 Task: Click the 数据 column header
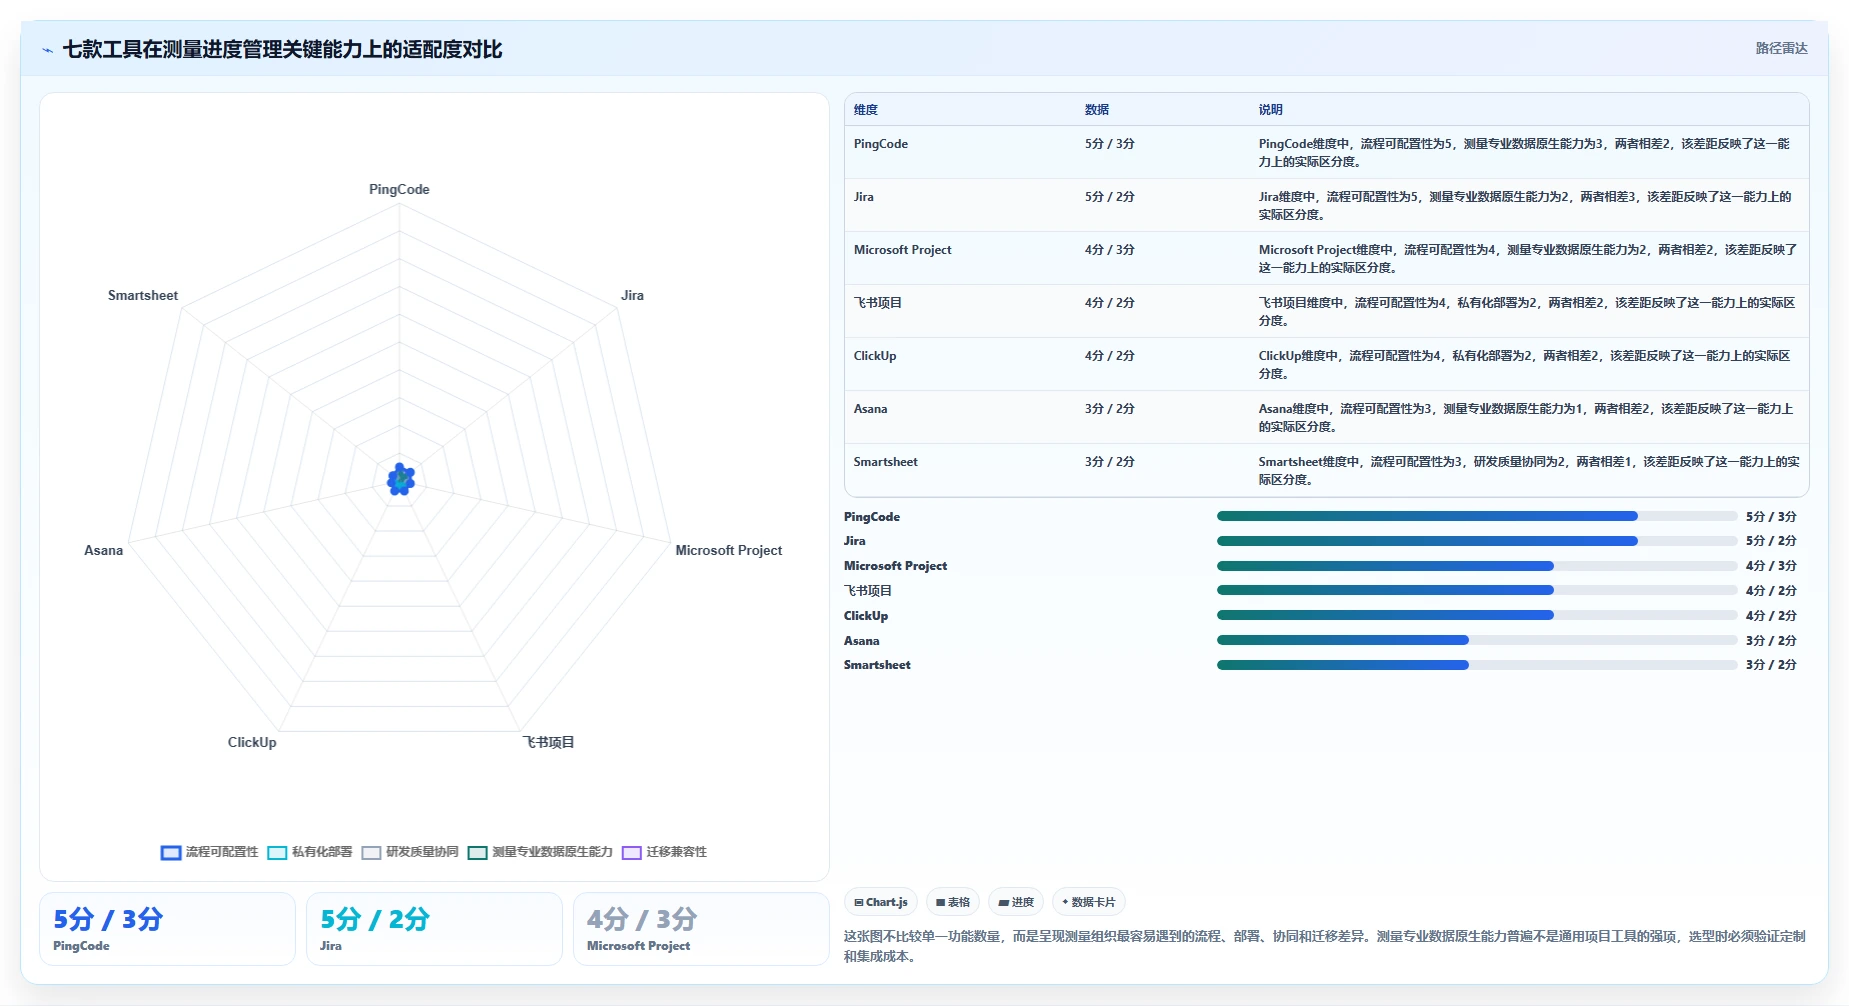(x=1097, y=110)
